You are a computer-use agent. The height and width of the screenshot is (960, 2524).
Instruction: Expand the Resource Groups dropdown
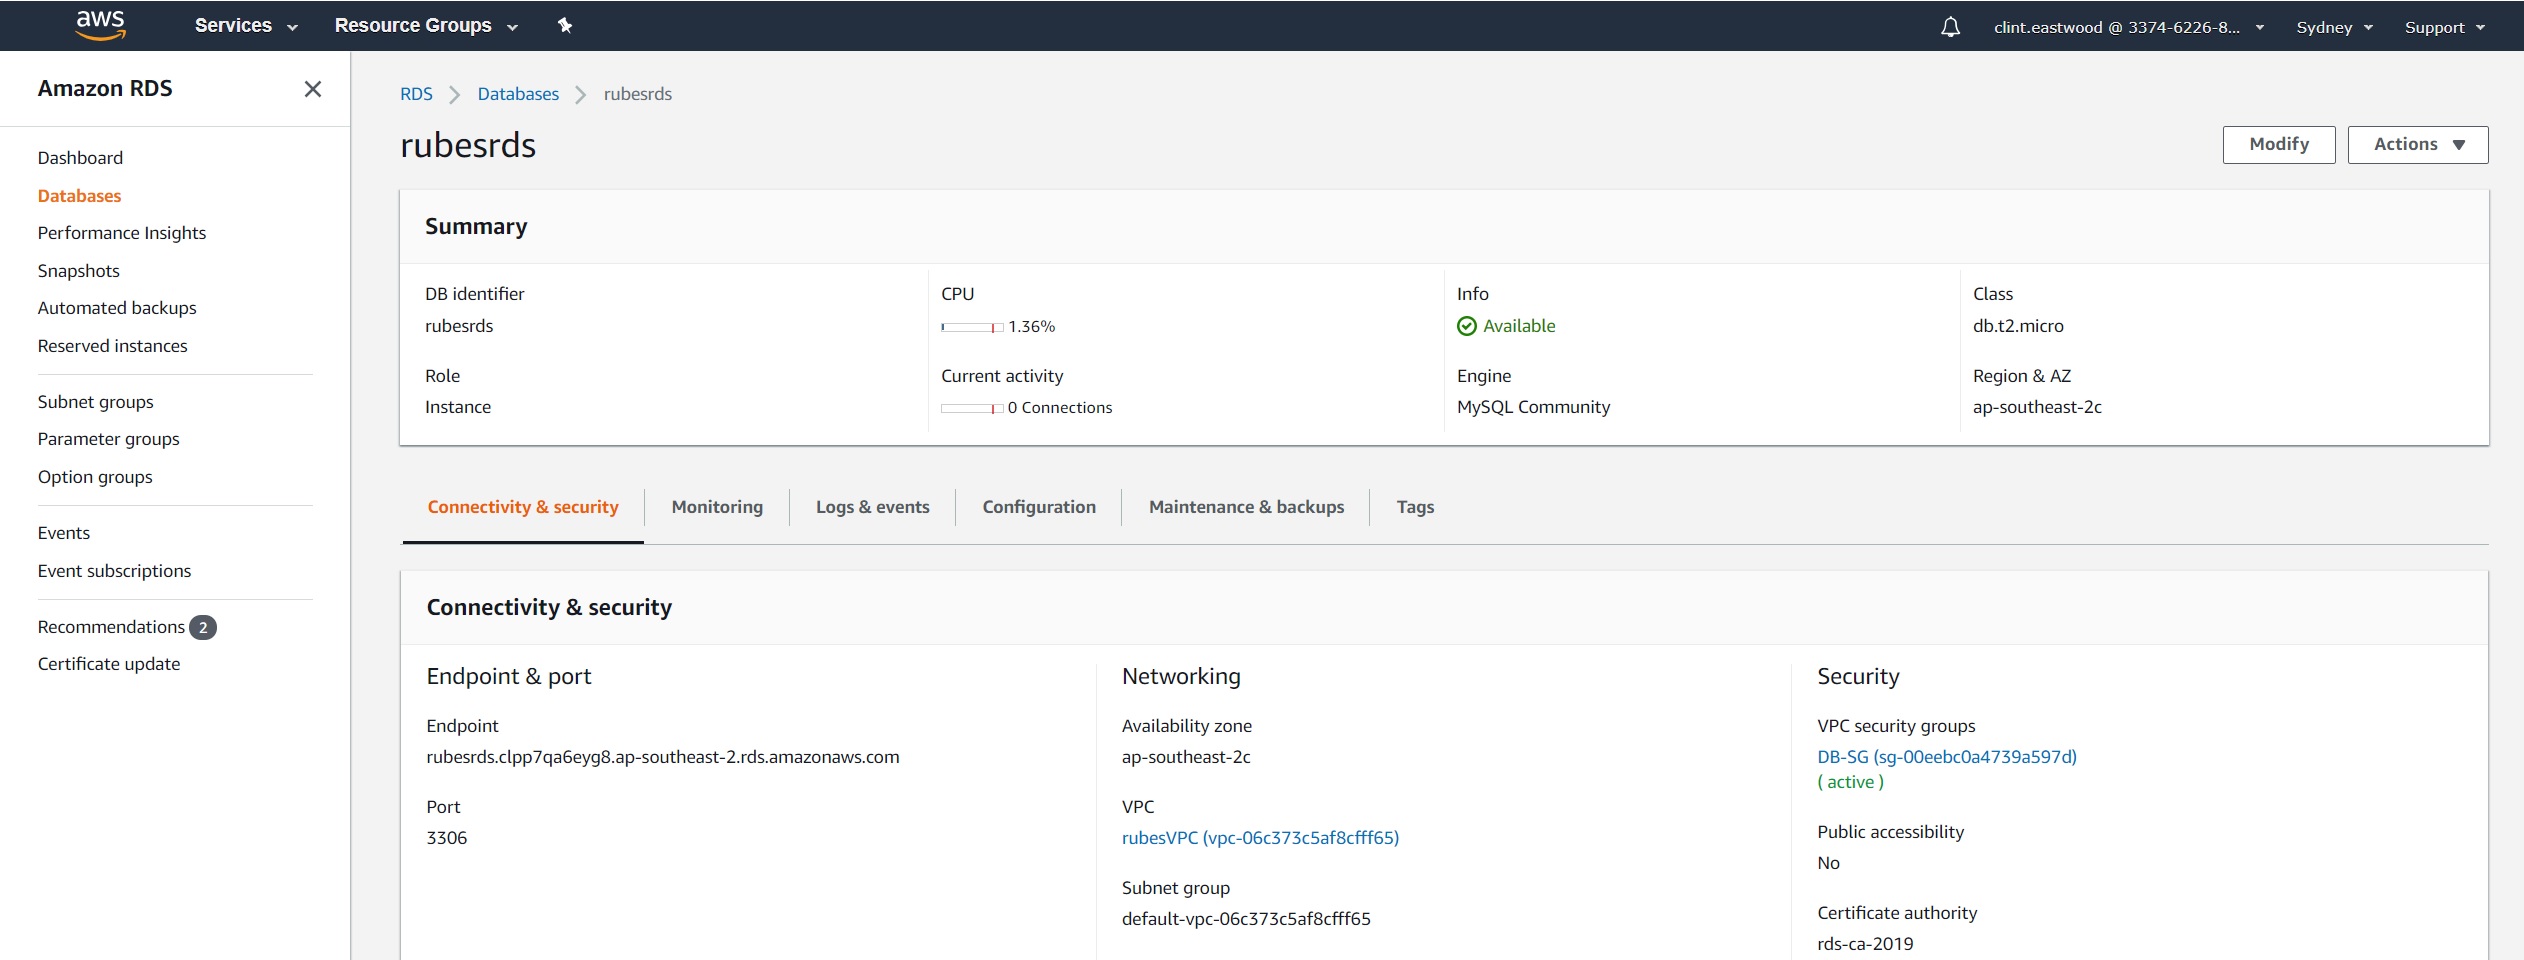coord(426,26)
